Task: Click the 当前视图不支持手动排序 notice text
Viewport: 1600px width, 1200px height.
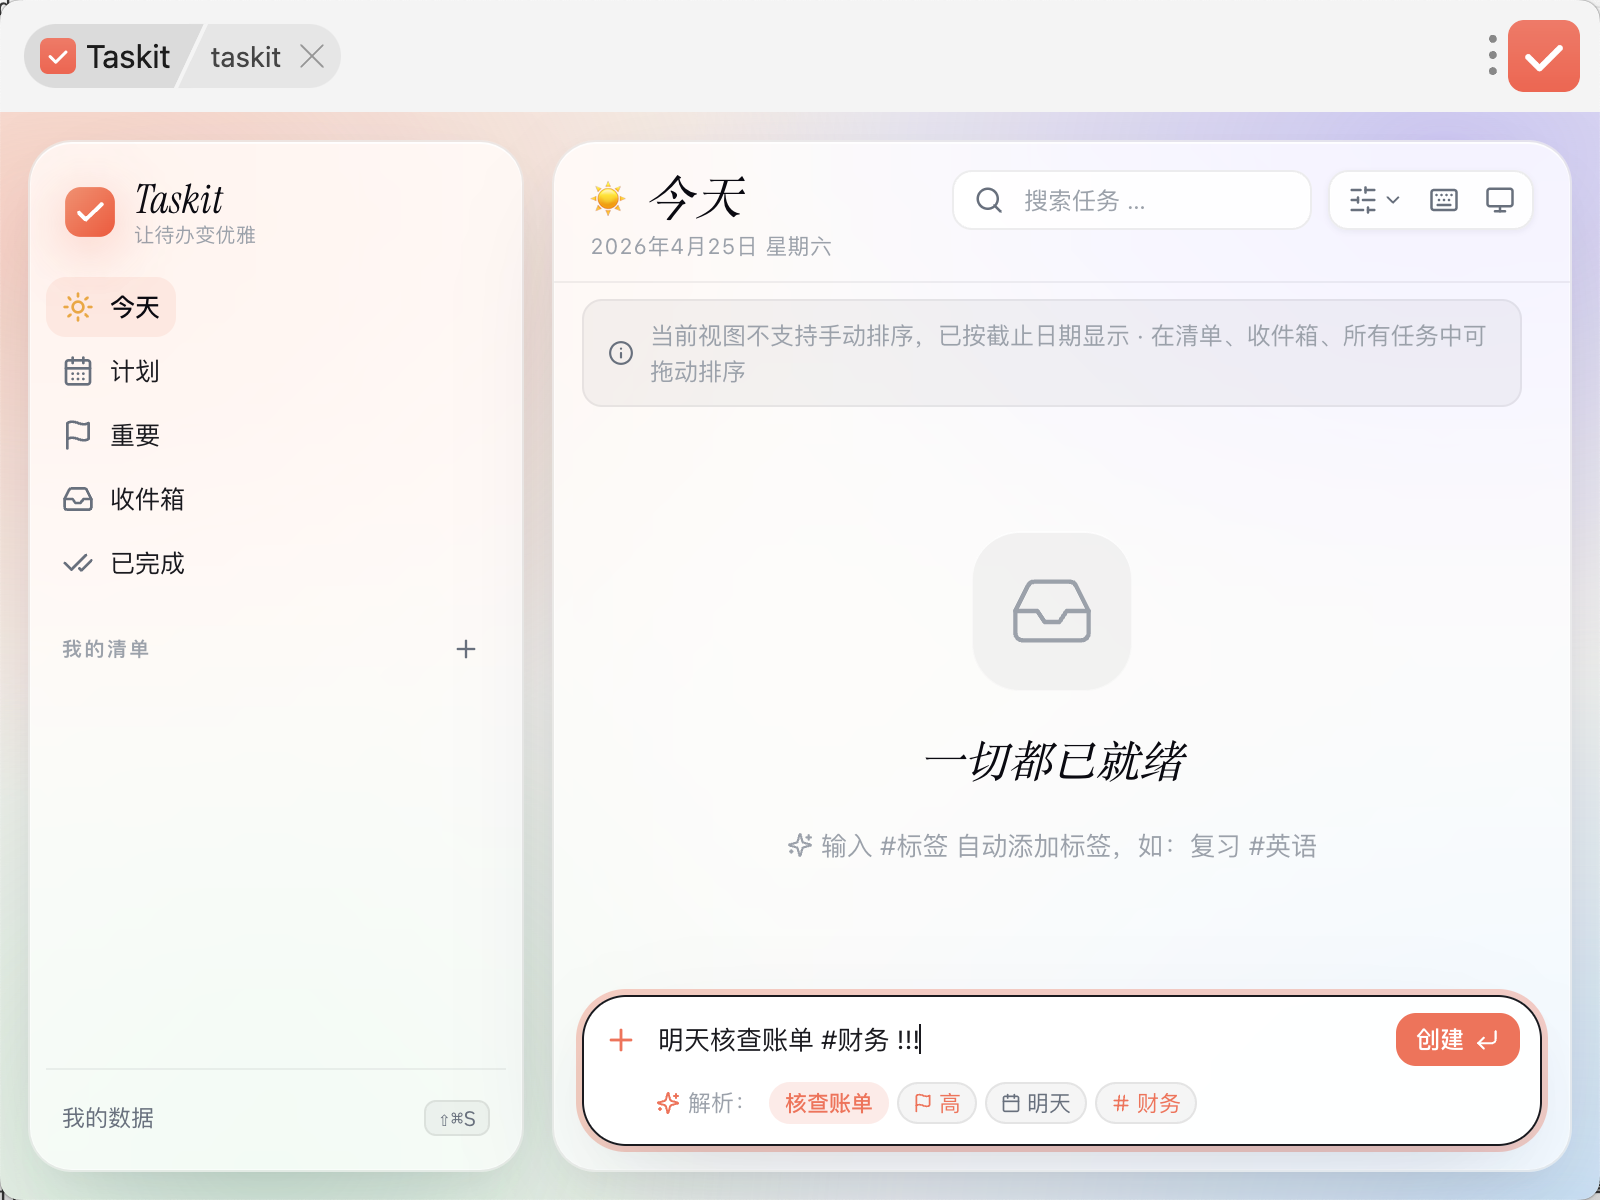Action: (1068, 353)
